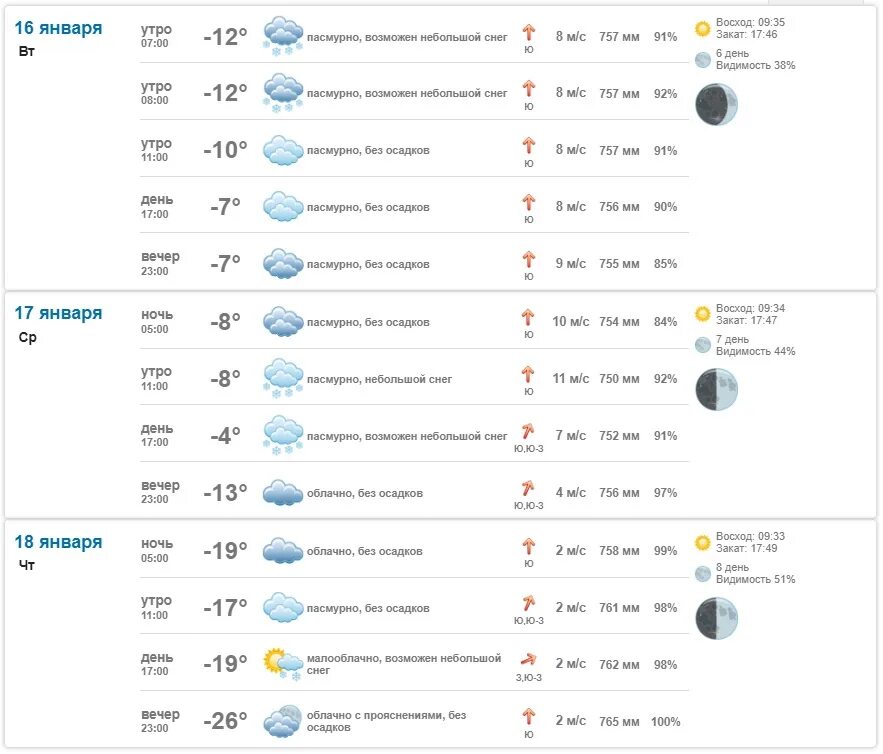Click the dark cloud icon for 17 января 23:00
This screenshot has width=883, height=754.
tap(283, 493)
